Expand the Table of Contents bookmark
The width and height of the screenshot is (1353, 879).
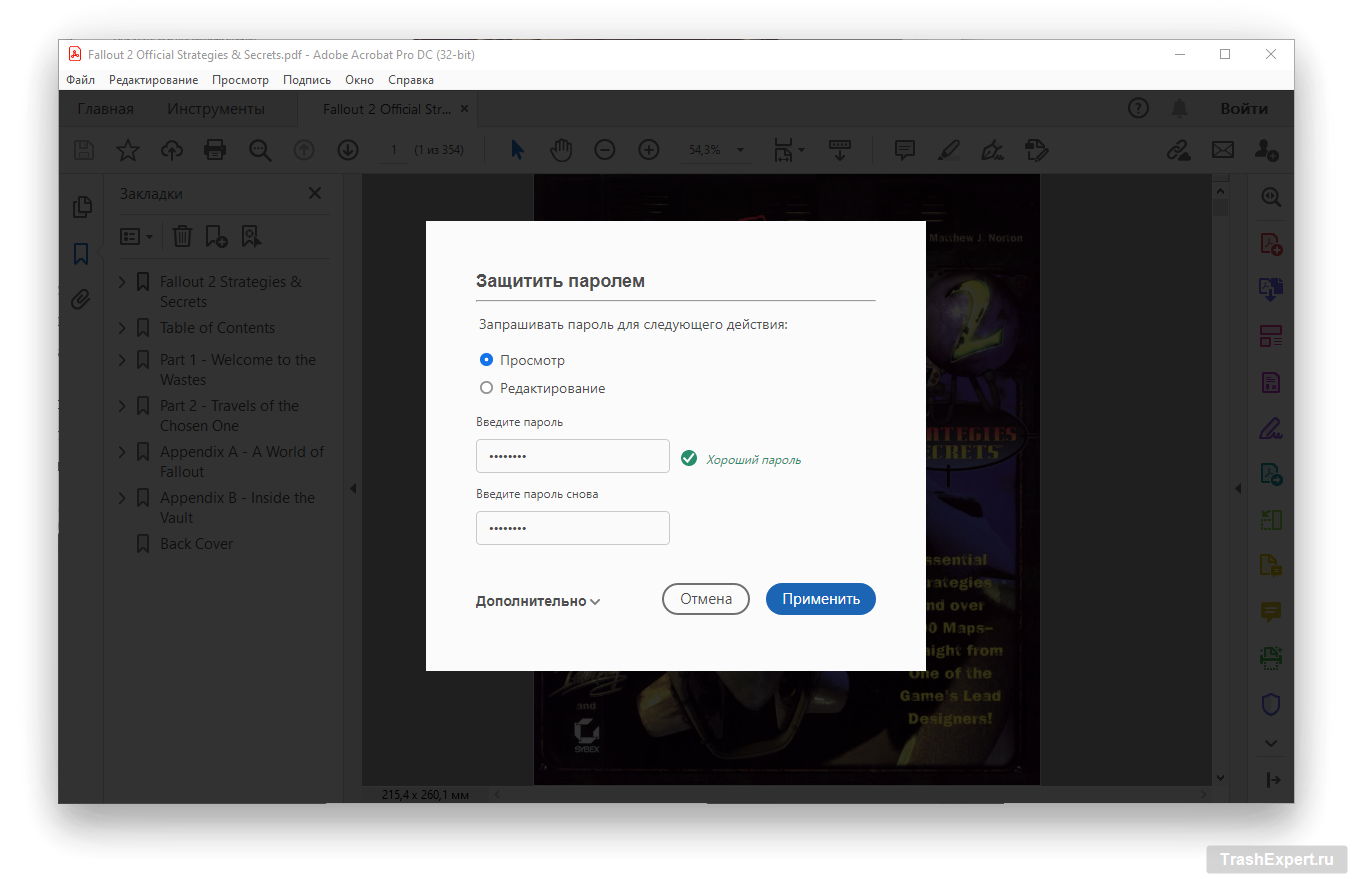[123, 328]
